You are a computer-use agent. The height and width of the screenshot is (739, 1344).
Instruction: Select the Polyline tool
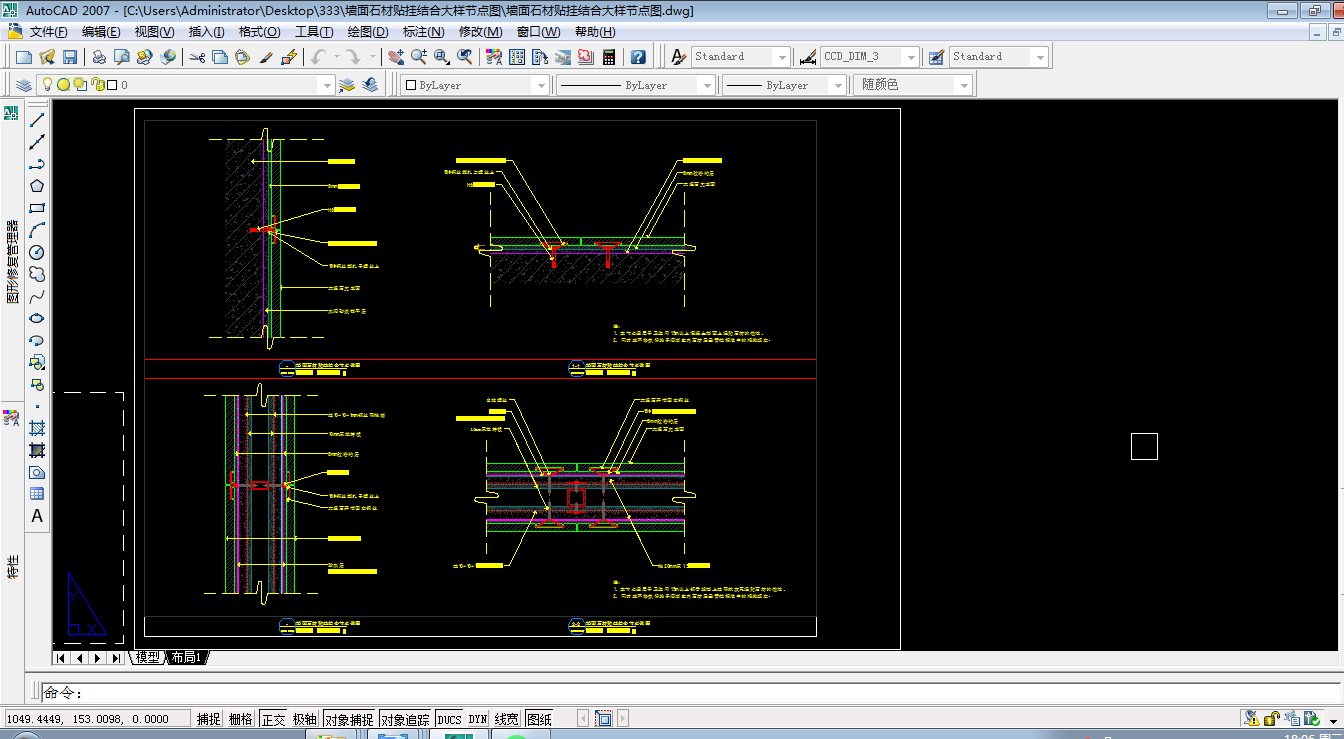point(37,164)
